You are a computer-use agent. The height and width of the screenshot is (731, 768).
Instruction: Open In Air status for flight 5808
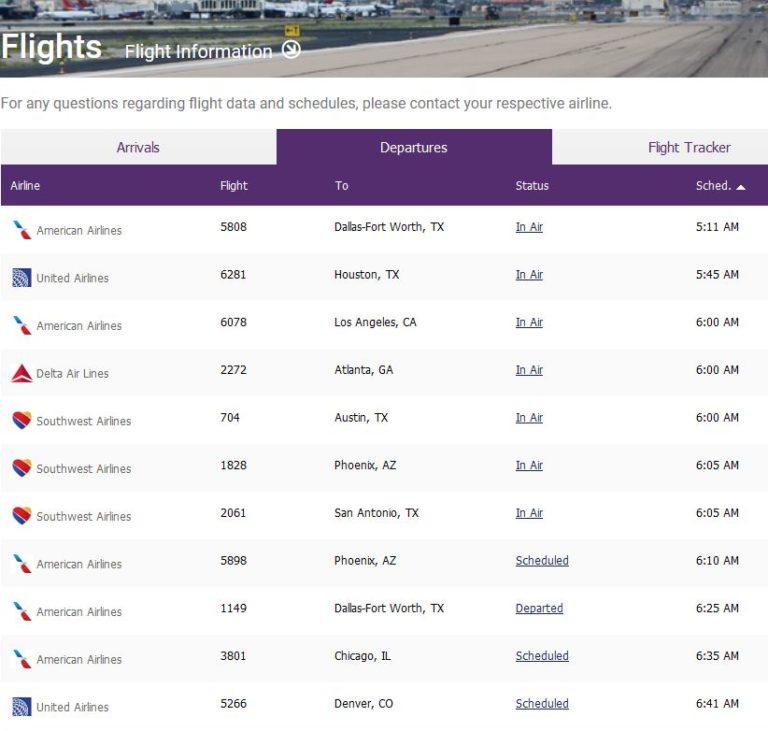(x=529, y=227)
